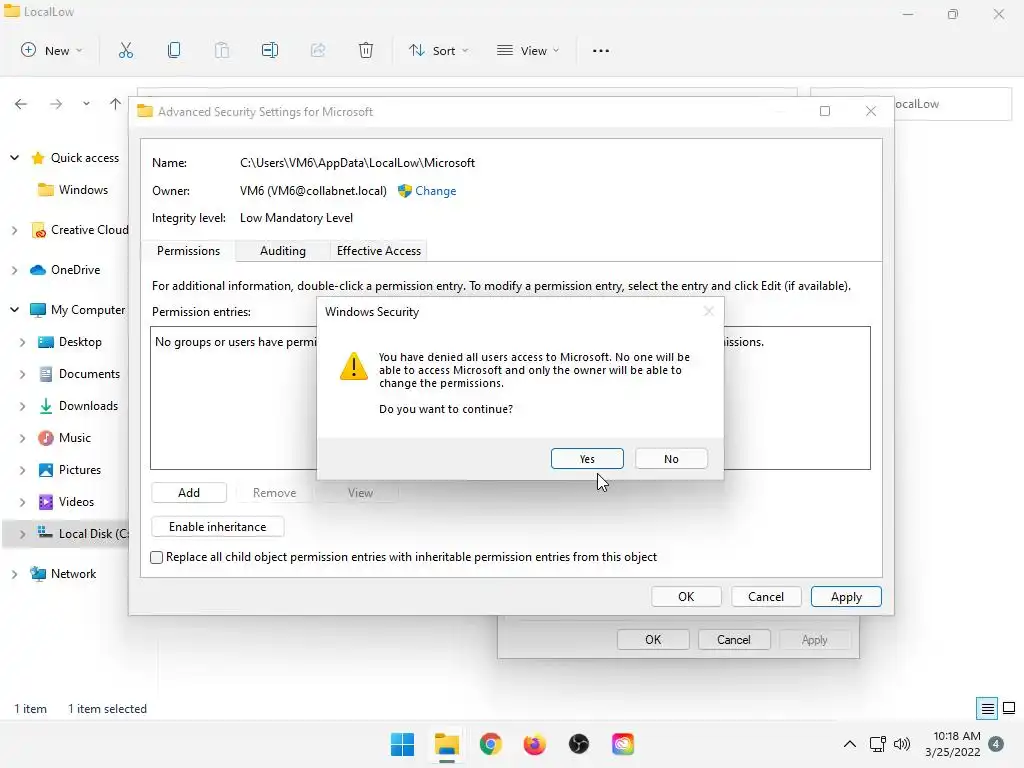Launch Firefox from the taskbar
Image resolution: width=1024 pixels, height=768 pixels.
click(x=534, y=744)
